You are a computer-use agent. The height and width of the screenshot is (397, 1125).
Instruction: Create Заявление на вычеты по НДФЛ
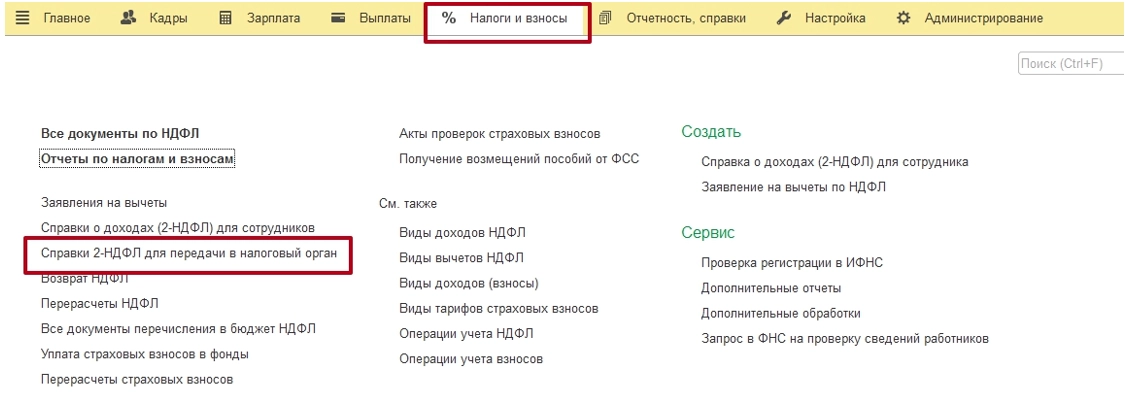[794, 187]
